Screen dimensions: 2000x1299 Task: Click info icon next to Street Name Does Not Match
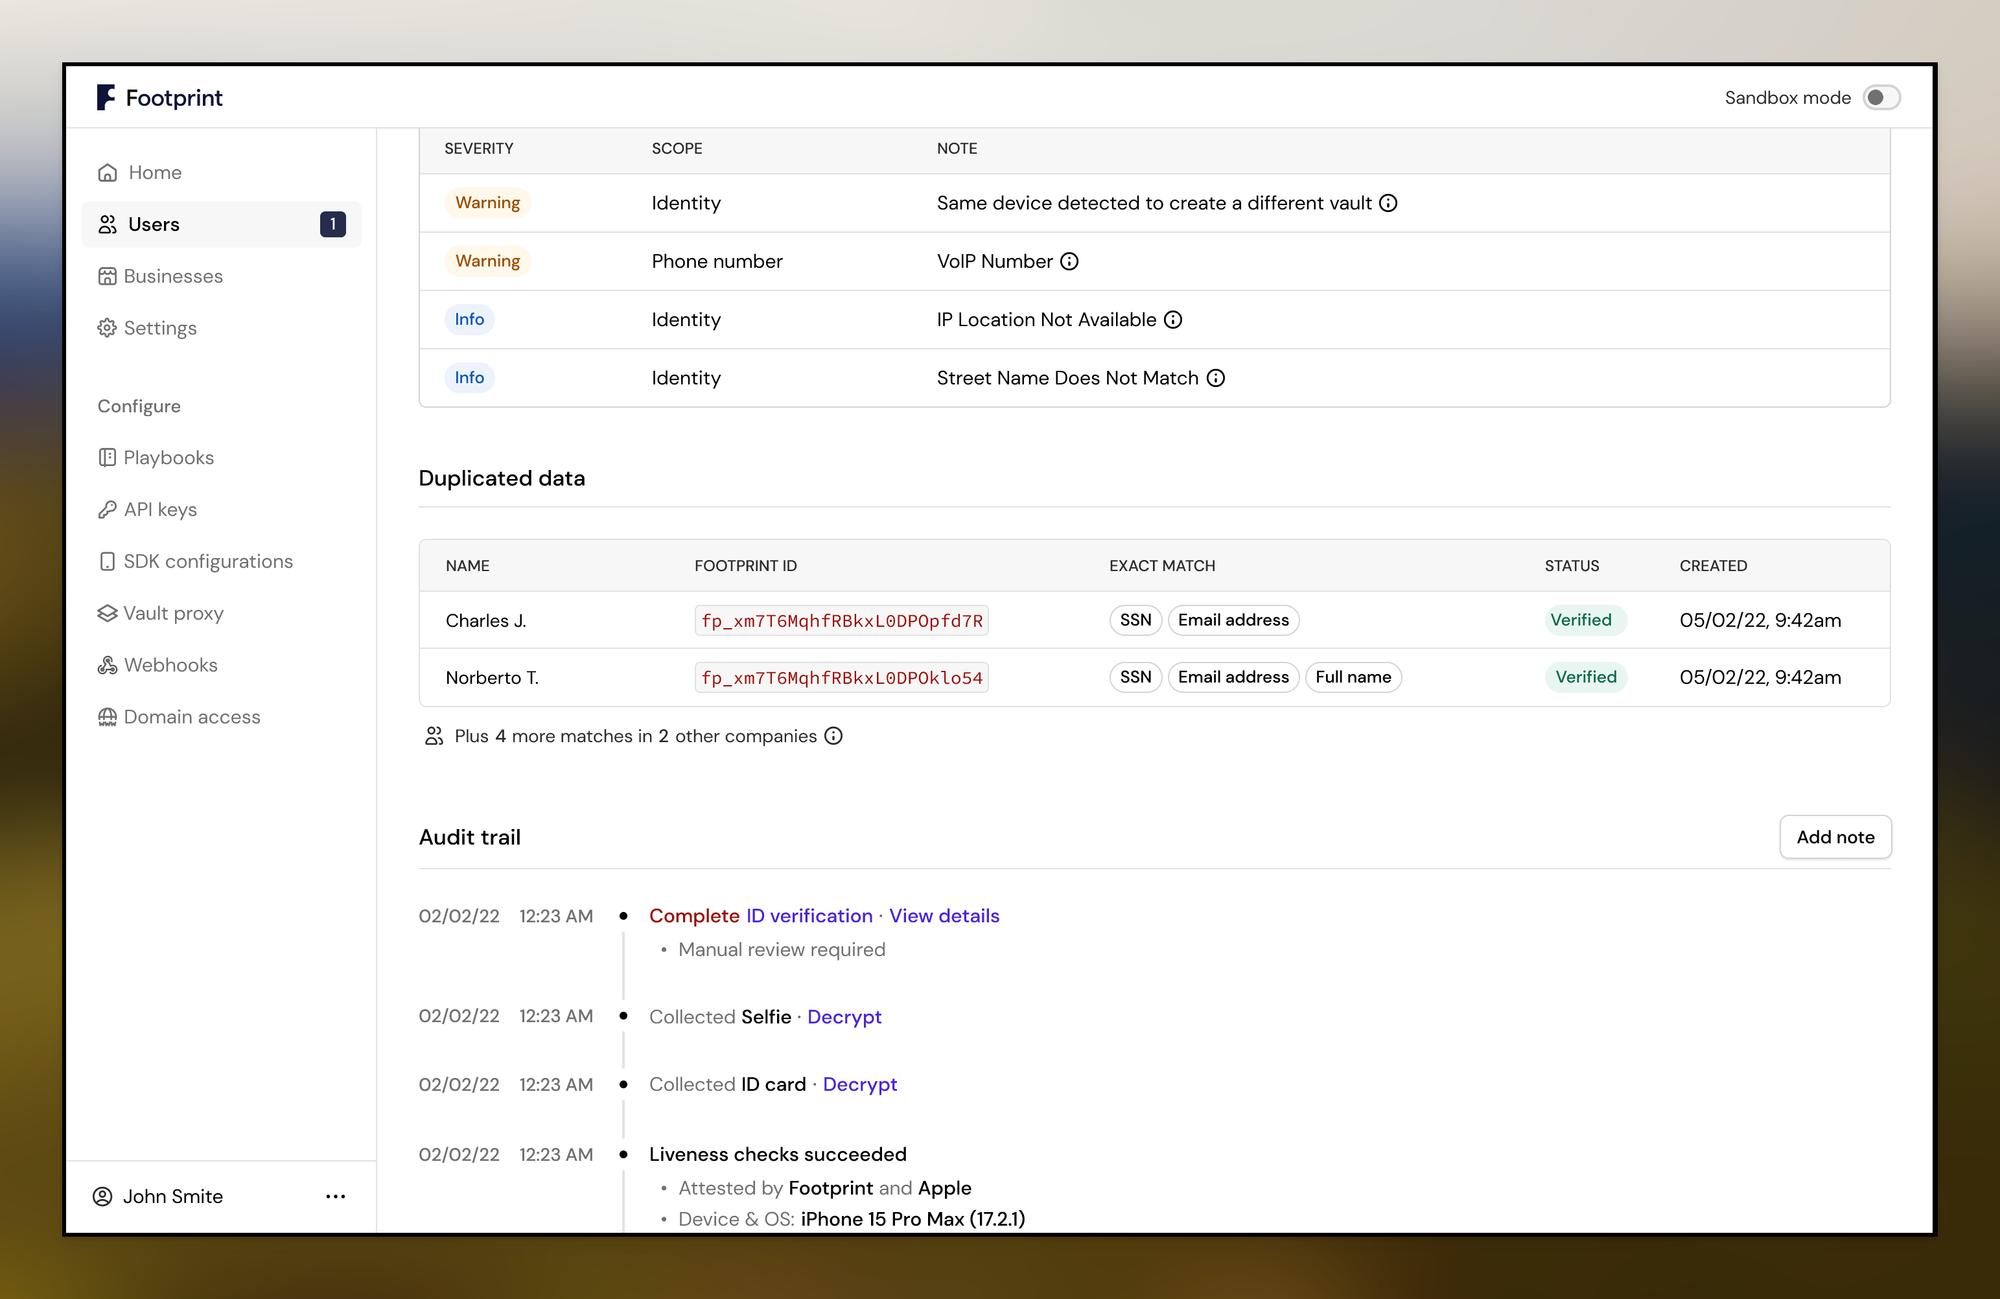pos(1215,378)
